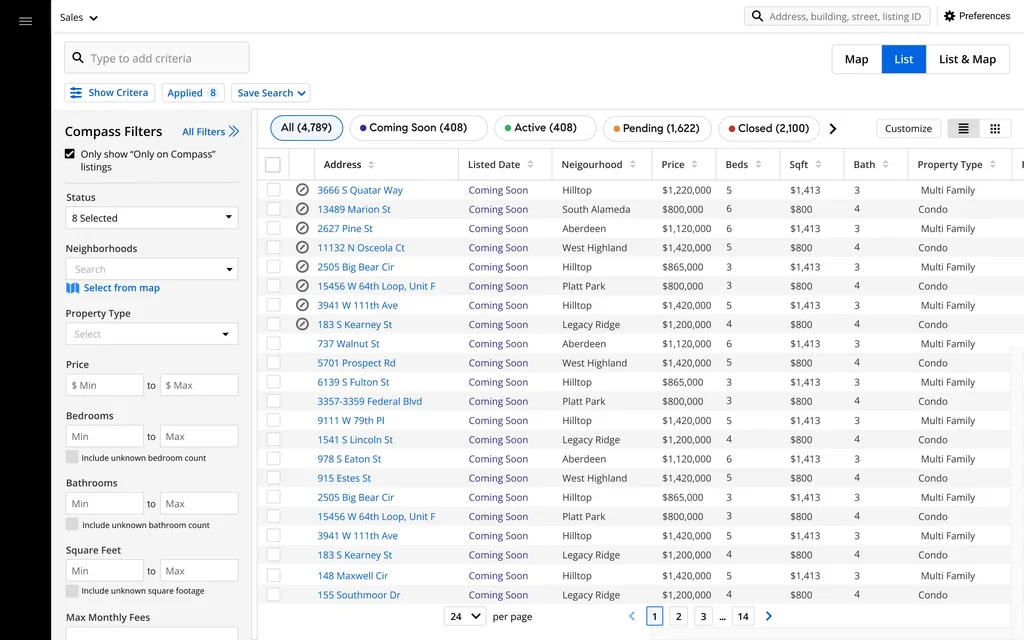Sort by Property Type column arrows

click(993, 165)
